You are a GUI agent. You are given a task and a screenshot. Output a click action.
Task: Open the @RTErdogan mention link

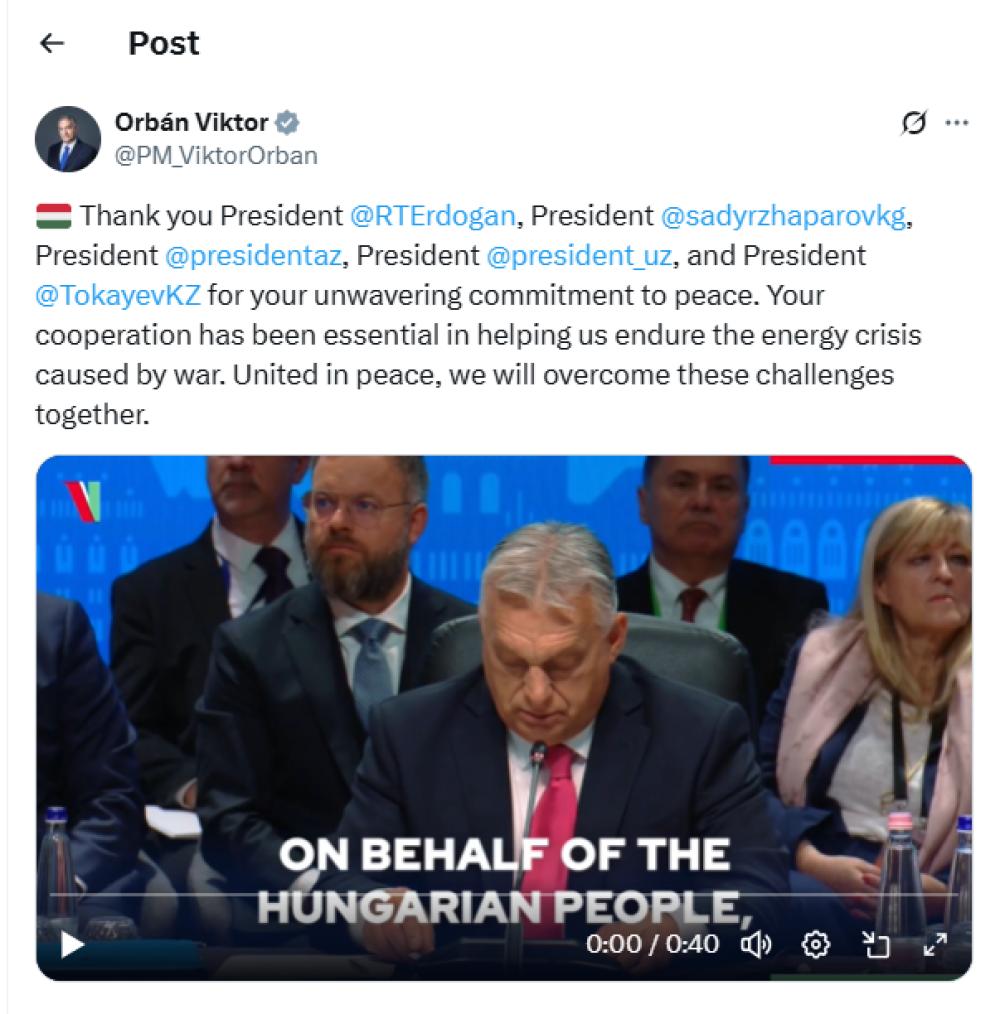pyautogui.click(x=432, y=216)
